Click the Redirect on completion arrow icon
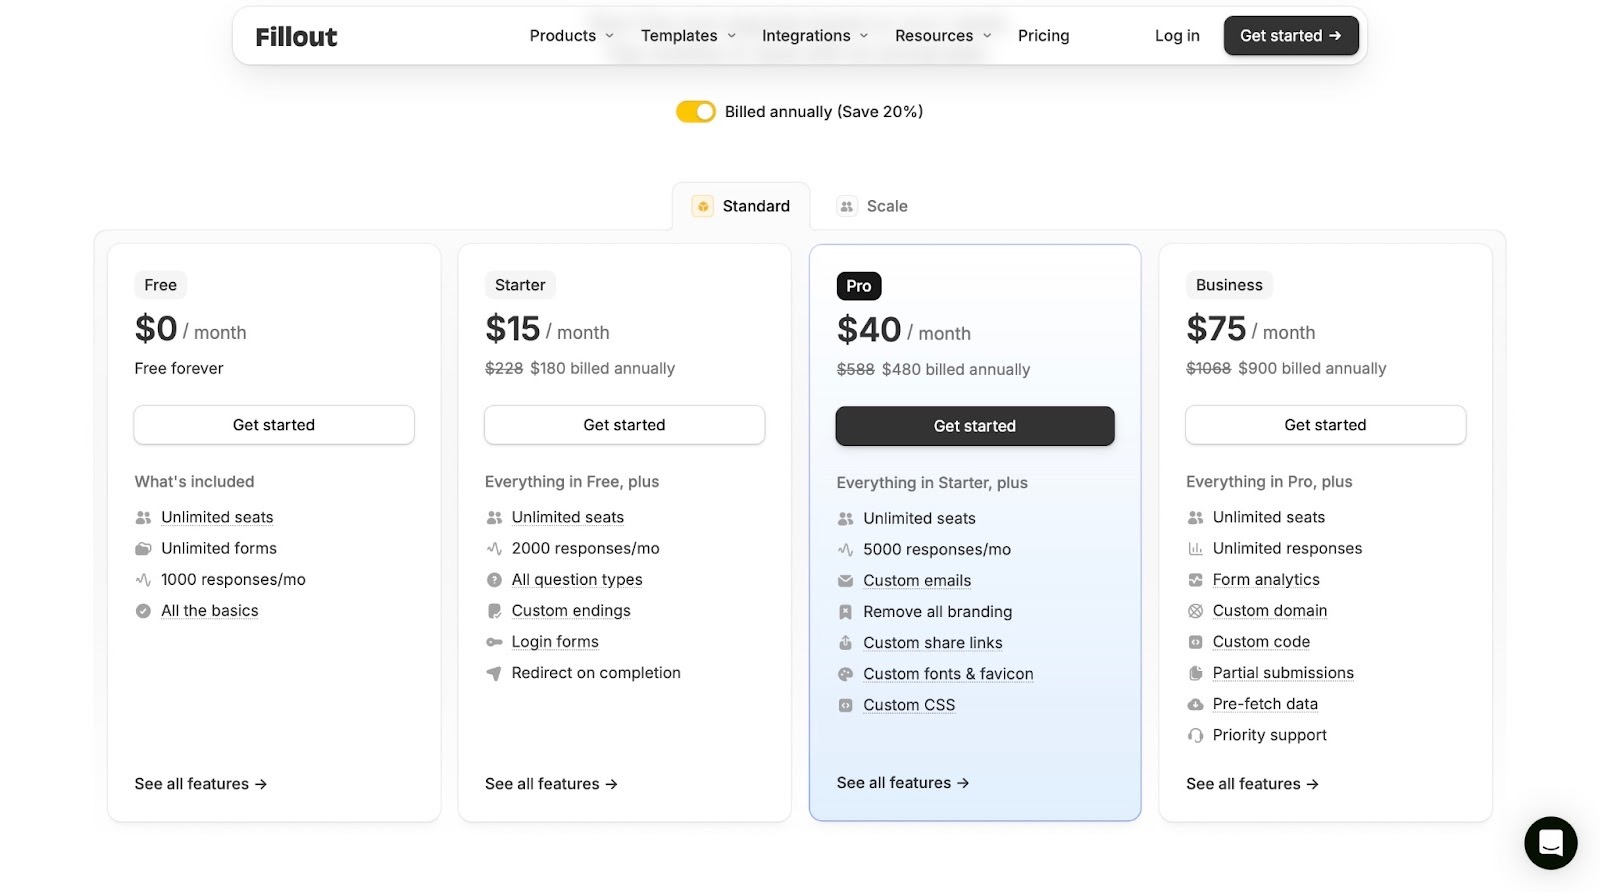 [x=494, y=673]
